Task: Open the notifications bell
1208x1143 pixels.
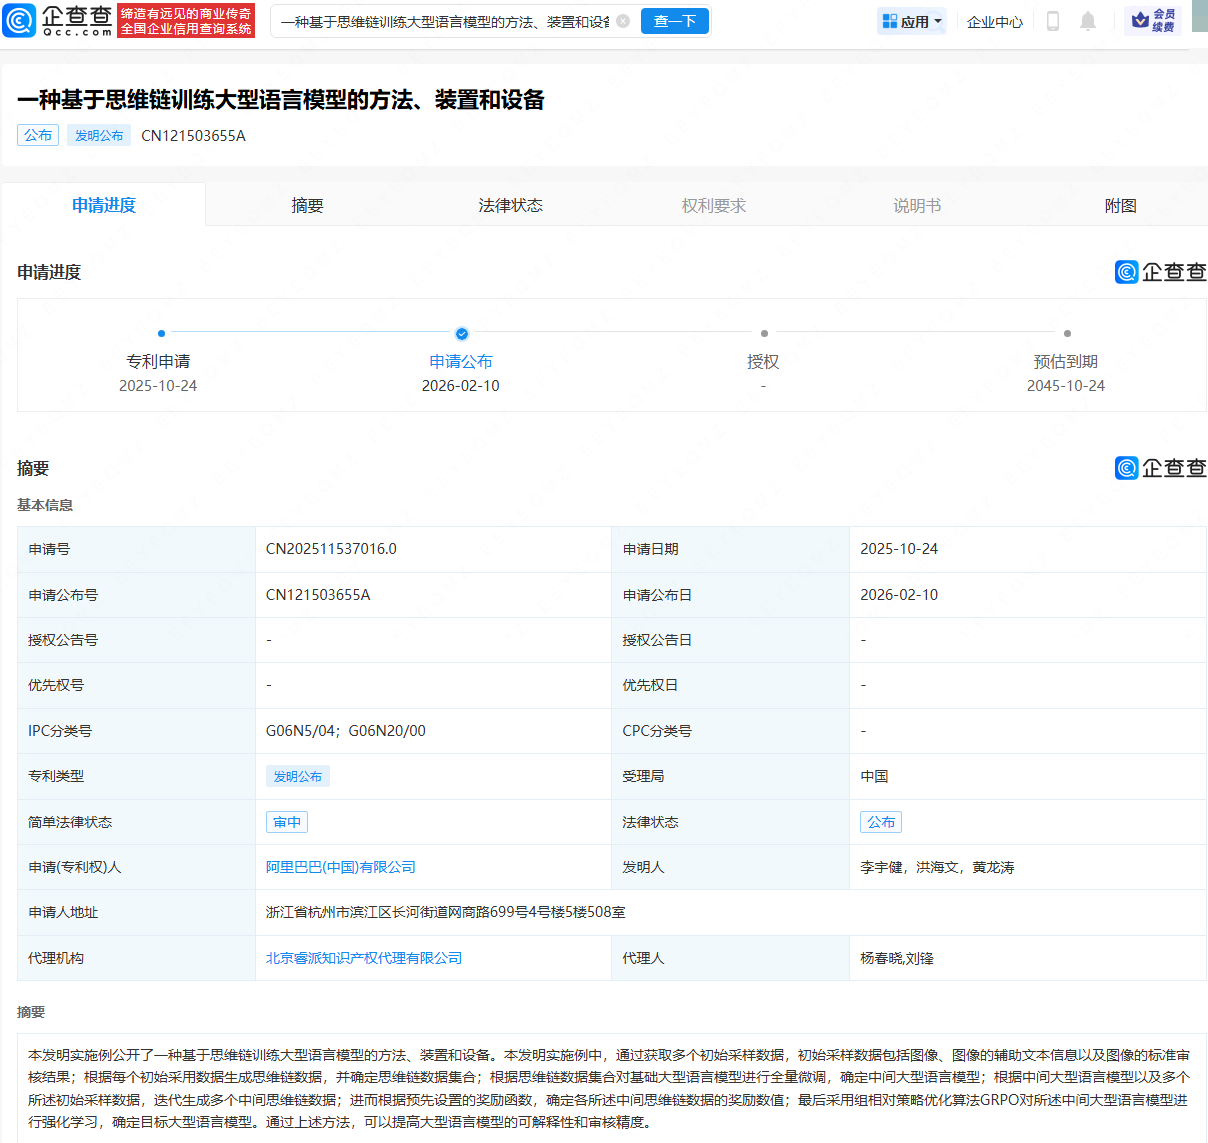Action: tap(1088, 21)
